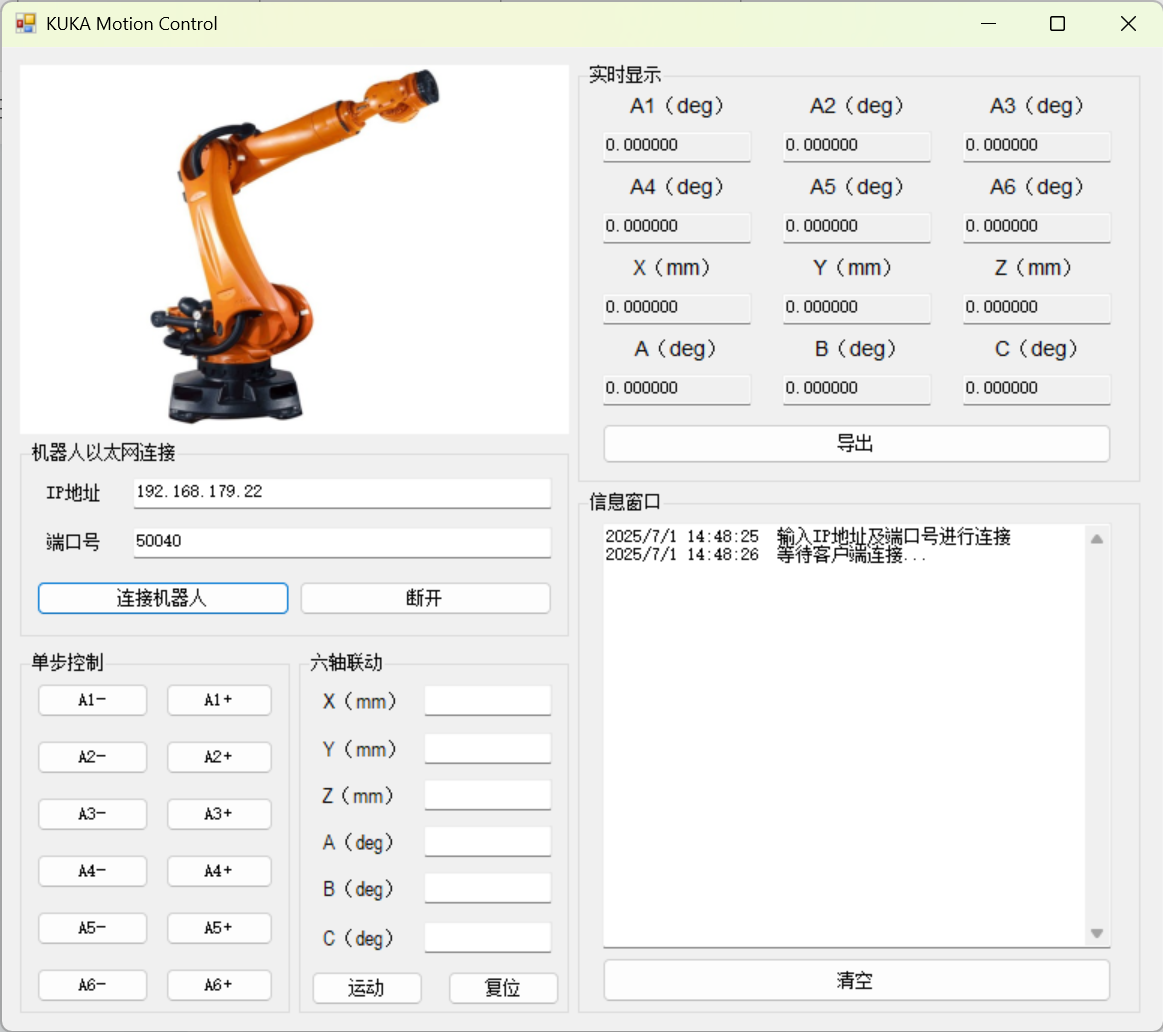Click the A1 (deg) realtime value field
1163x1032 pixels.
[x=676, y=146]
